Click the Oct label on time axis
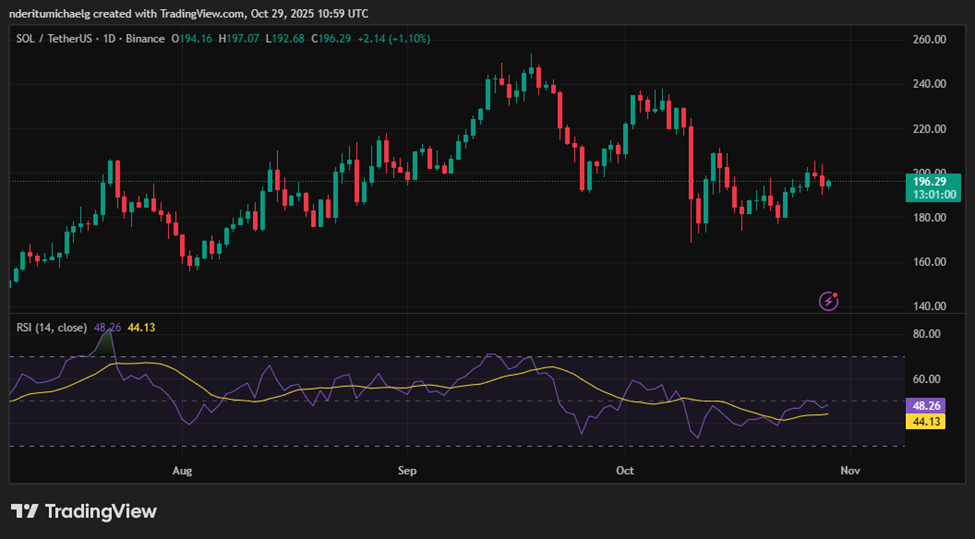Image resolution: width=975 pixels, height=539 pixels. (625, 469)
